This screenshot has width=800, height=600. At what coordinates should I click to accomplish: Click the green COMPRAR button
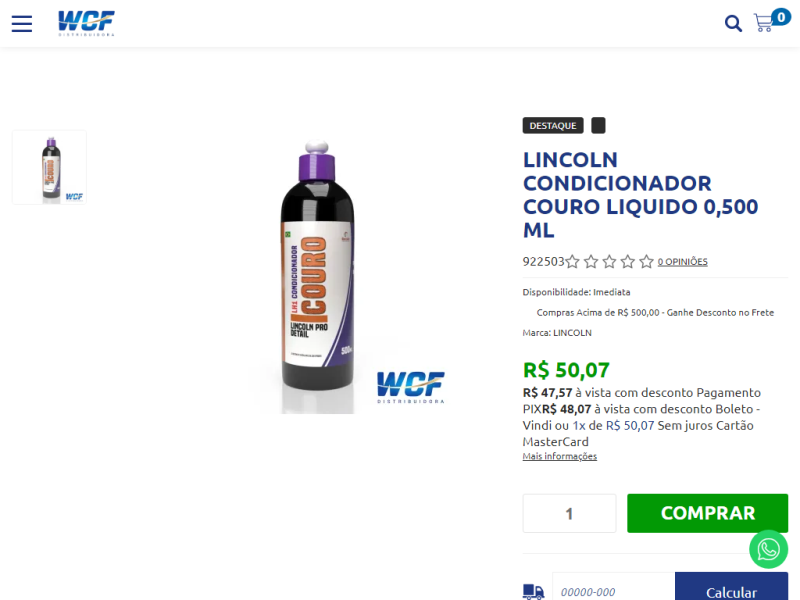[707, 513]
